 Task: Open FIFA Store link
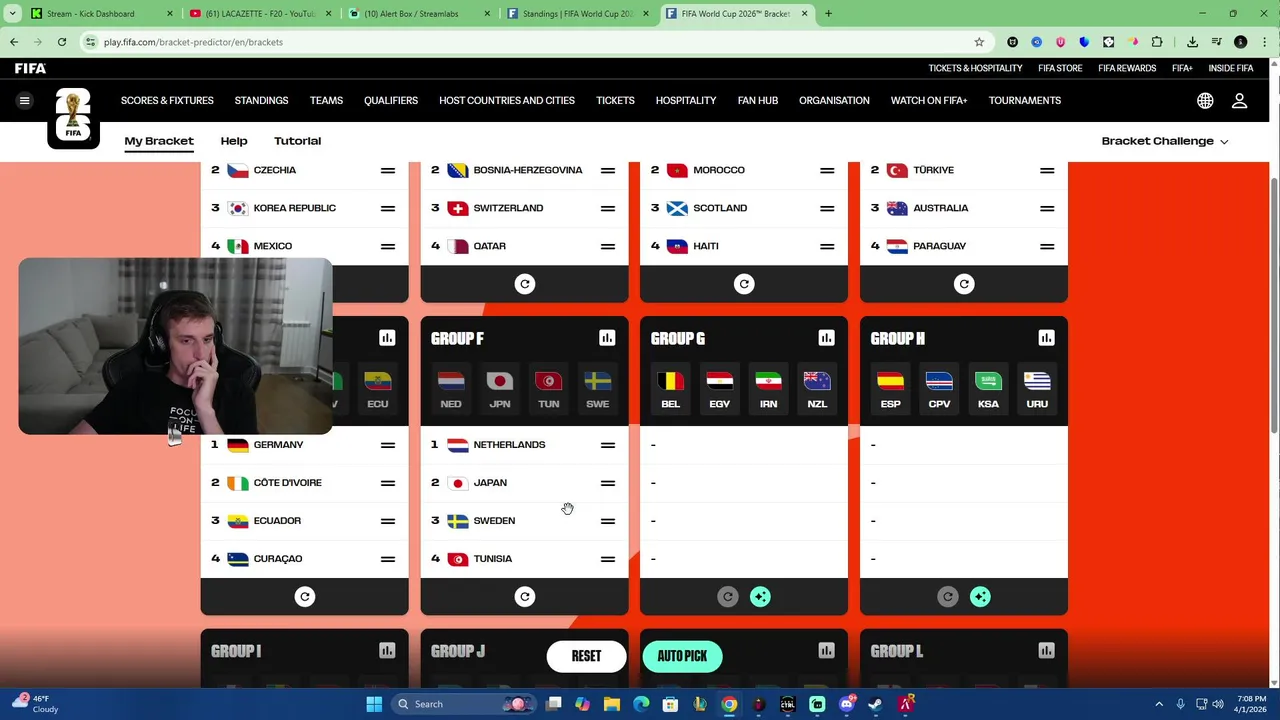click(x=1060, y=68)
